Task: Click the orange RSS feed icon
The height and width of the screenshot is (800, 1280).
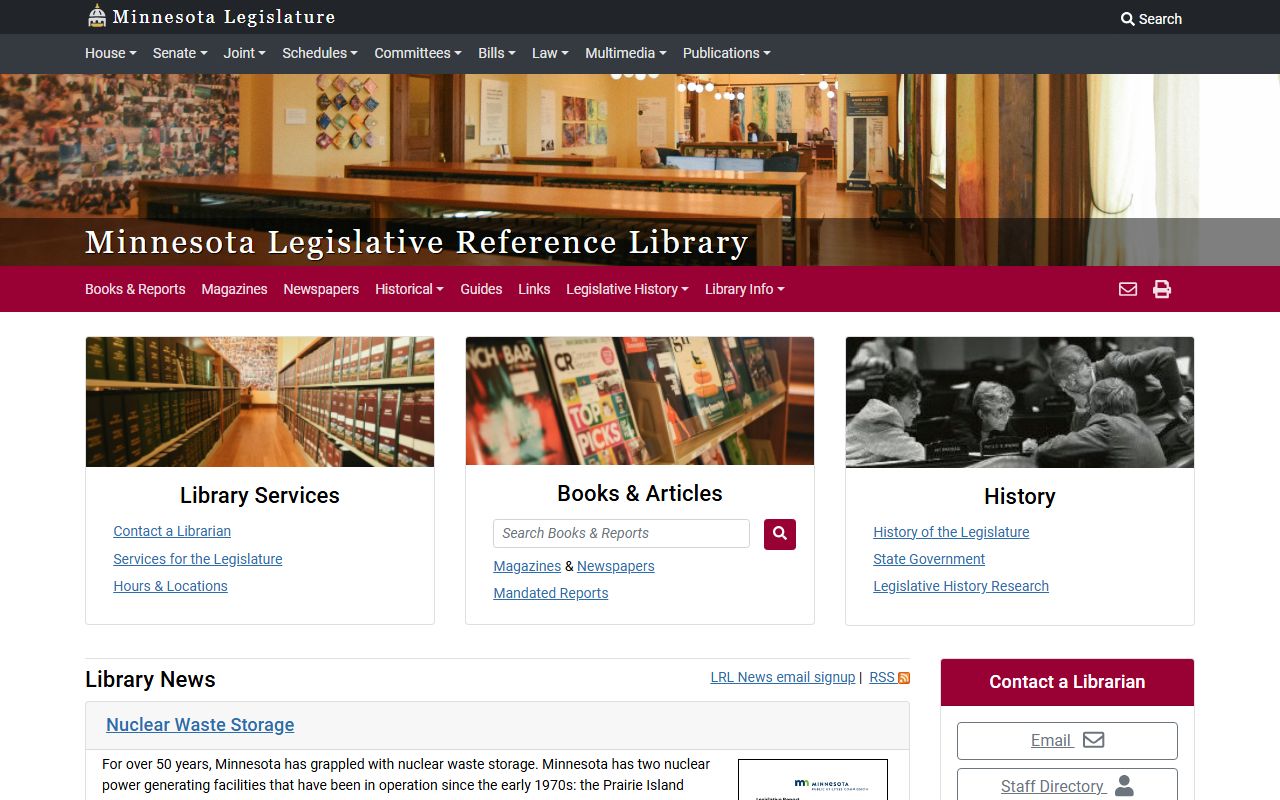Action: click(x=904, y=678)
